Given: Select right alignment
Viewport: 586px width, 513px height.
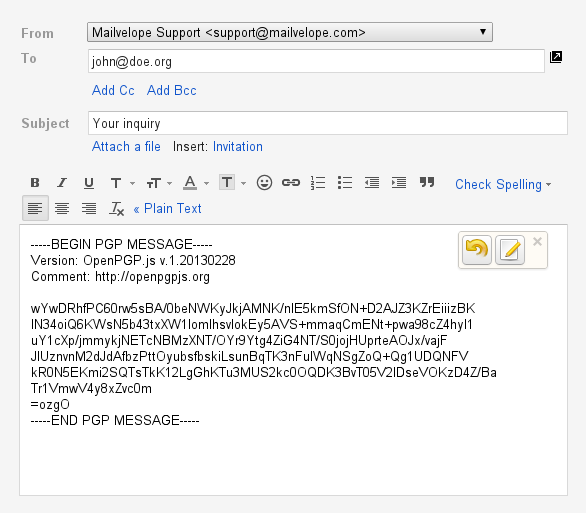Looking at the screenshot, I should pyautogui.click(x=89, y=208).
